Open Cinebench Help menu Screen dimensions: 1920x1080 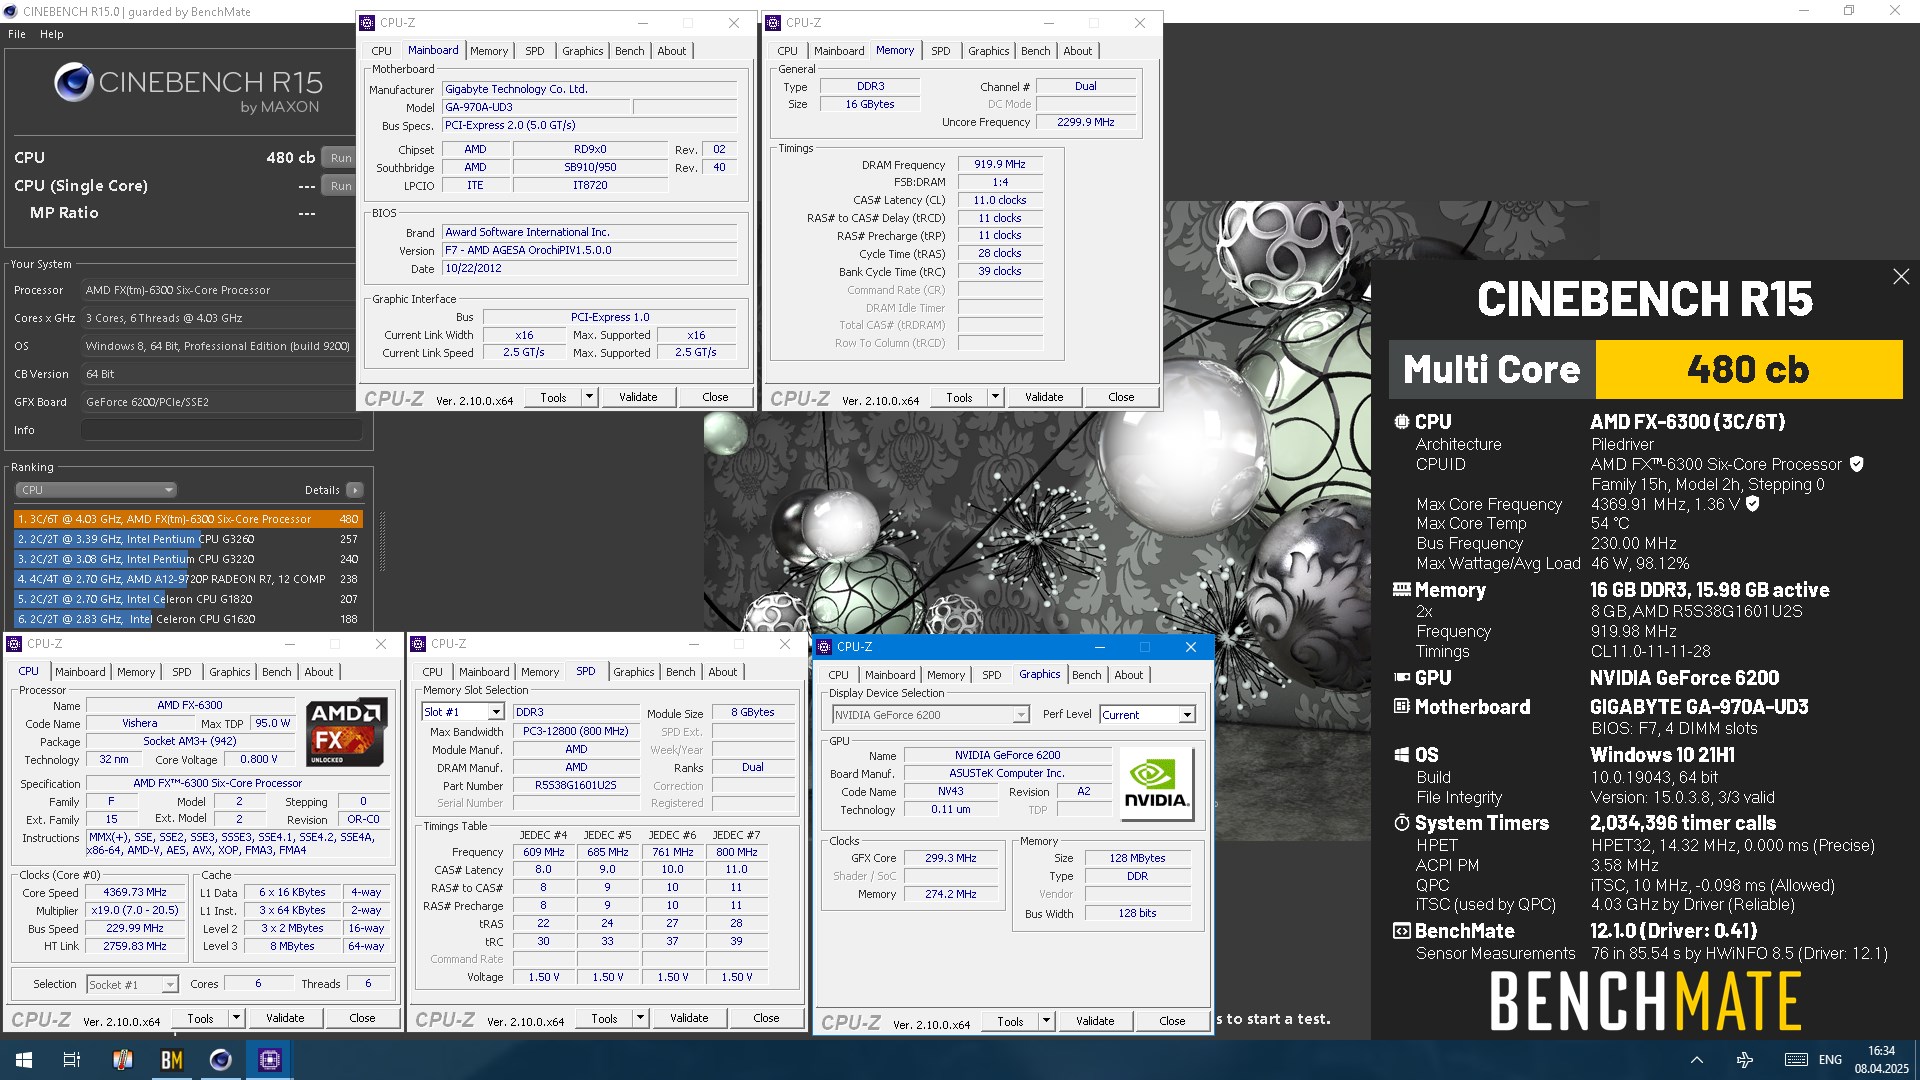click(51, 34)
